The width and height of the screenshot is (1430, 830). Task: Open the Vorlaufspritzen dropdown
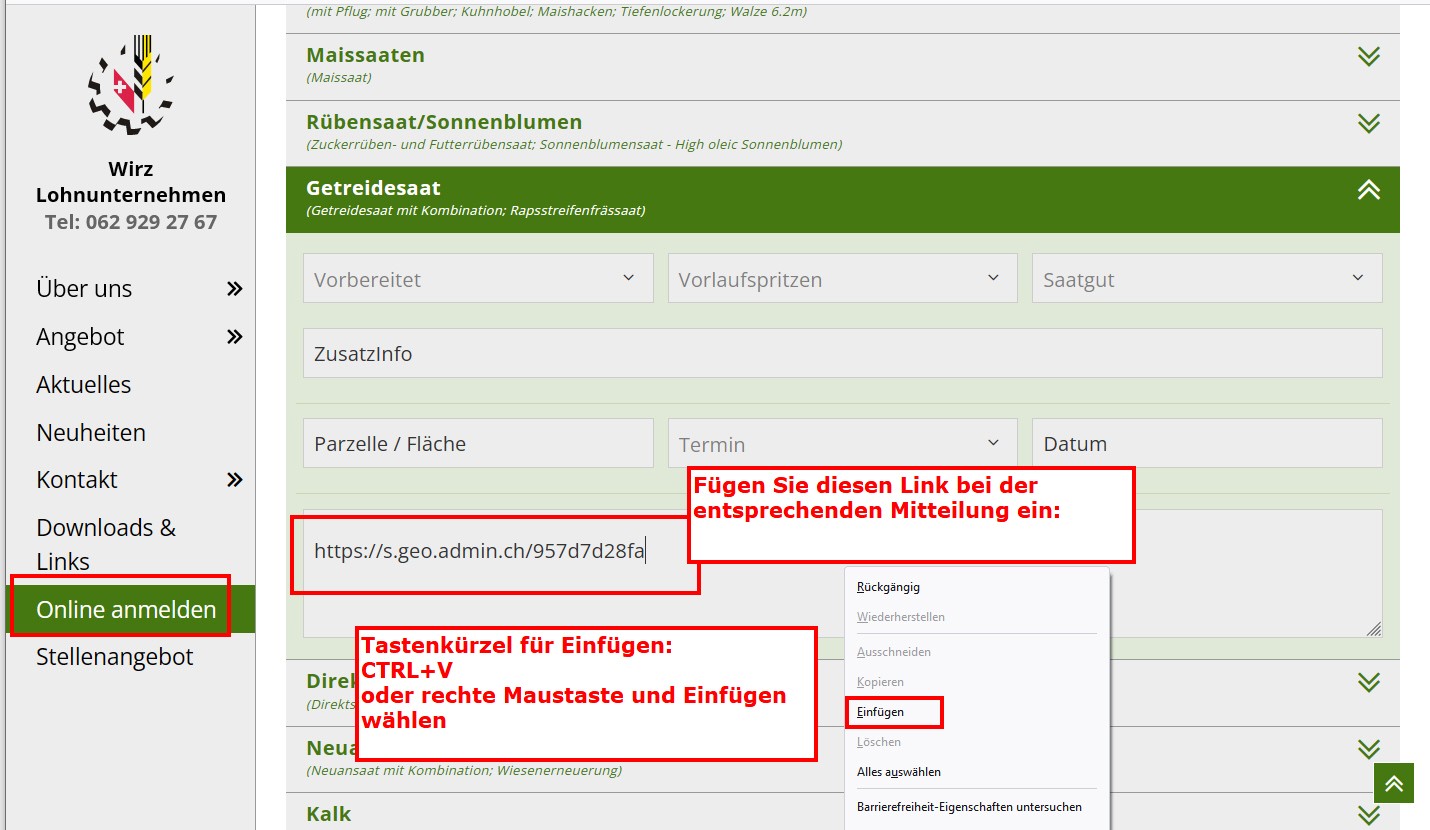(x=842, y=279)
